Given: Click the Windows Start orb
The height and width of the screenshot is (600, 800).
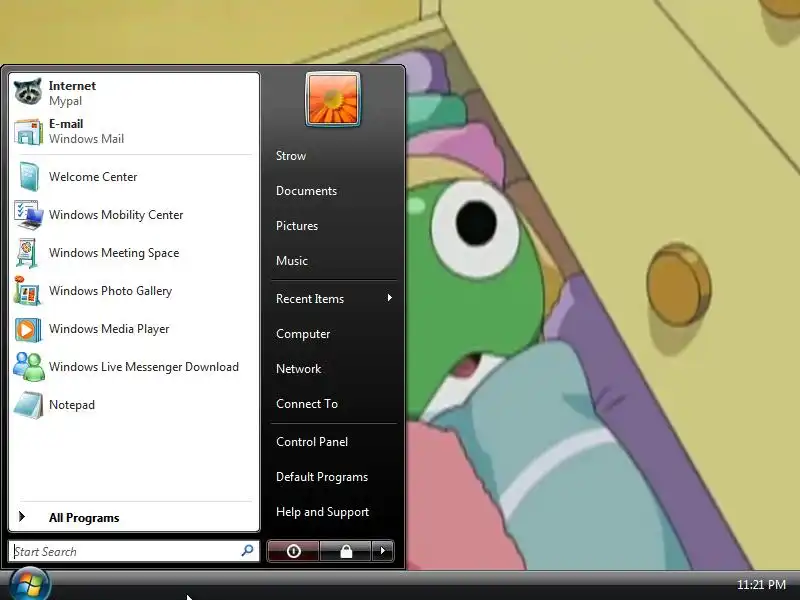Looking at the screenshot, I should click(30, 585).
